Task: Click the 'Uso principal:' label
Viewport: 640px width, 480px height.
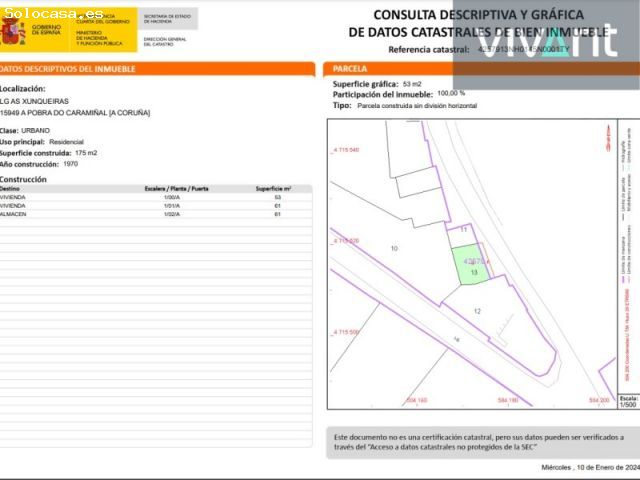Action: [22, 142]
